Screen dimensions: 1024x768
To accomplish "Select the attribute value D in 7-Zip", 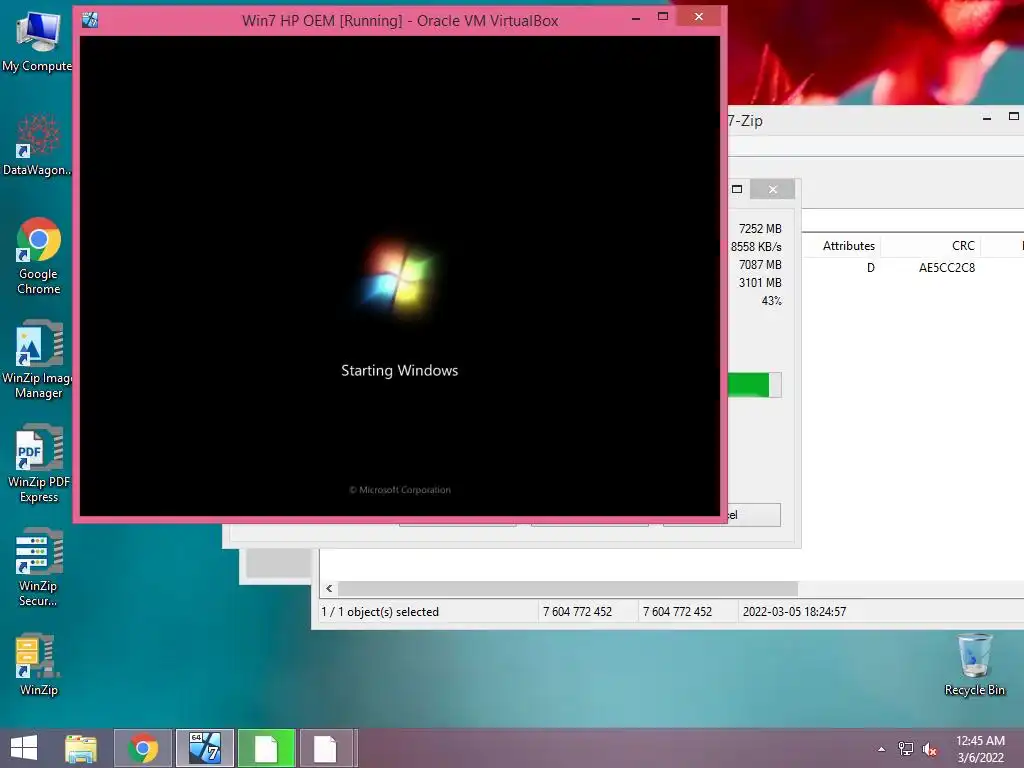I will (871, 268).
